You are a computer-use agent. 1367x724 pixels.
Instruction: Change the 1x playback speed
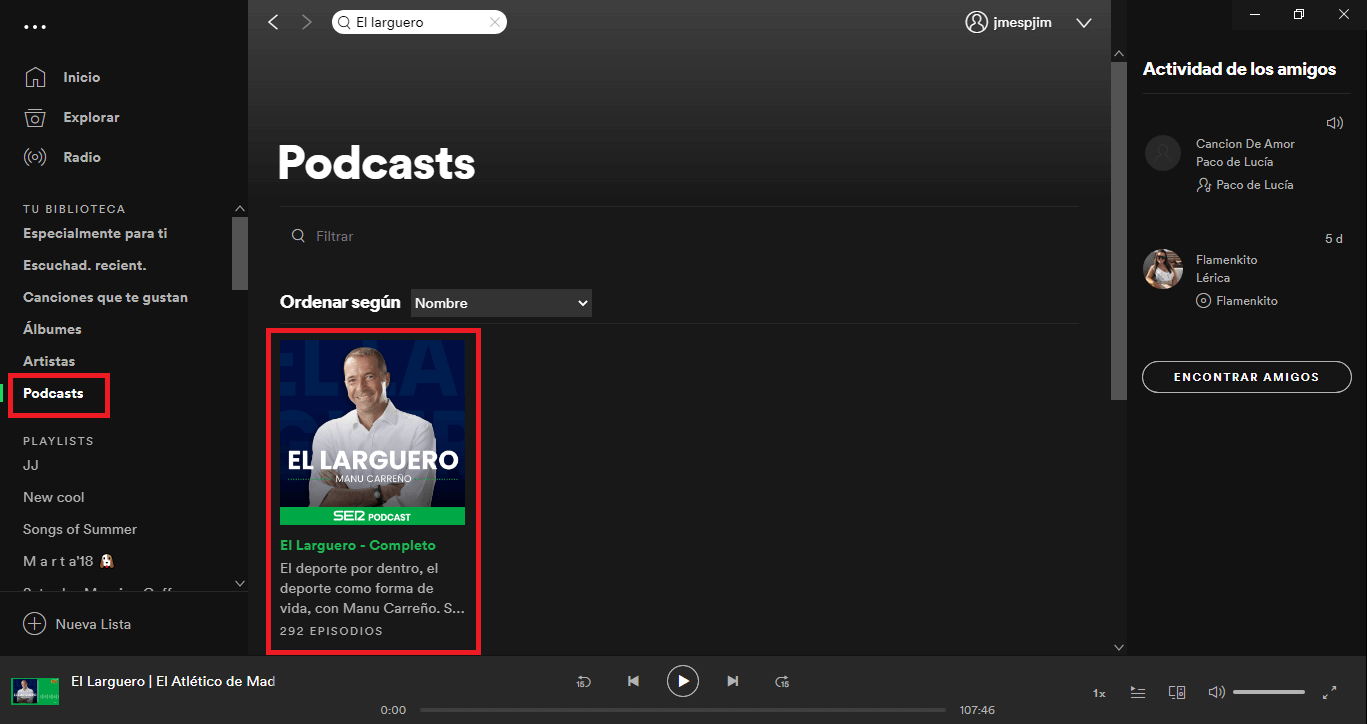coord(1099,693)
